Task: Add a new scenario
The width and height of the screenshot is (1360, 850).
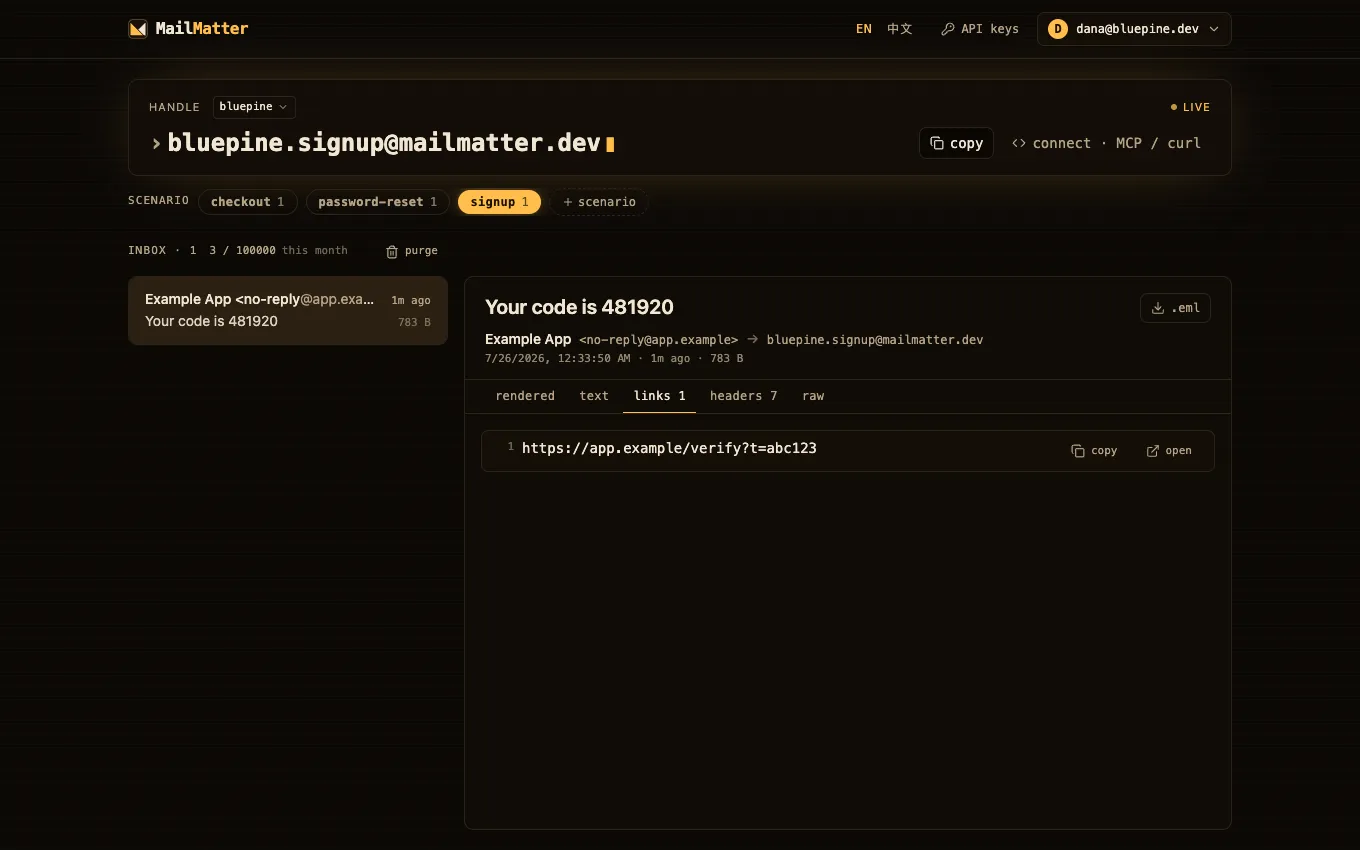Action: point(599,202)
